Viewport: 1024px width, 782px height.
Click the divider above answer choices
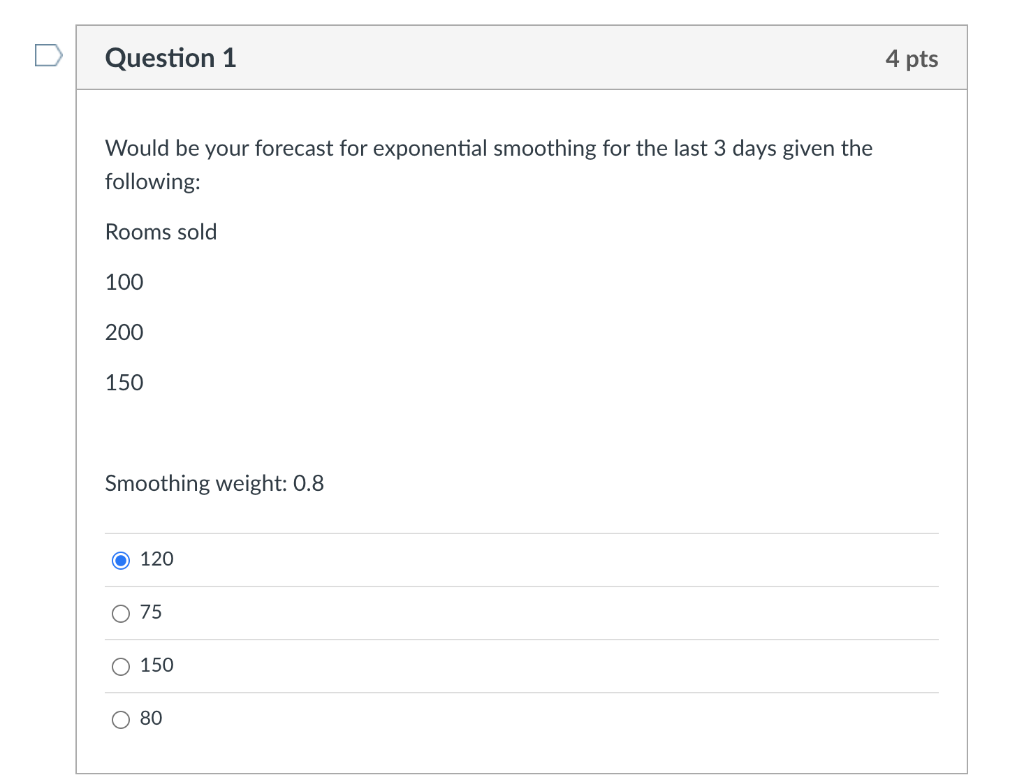click(x=521, y=533)
